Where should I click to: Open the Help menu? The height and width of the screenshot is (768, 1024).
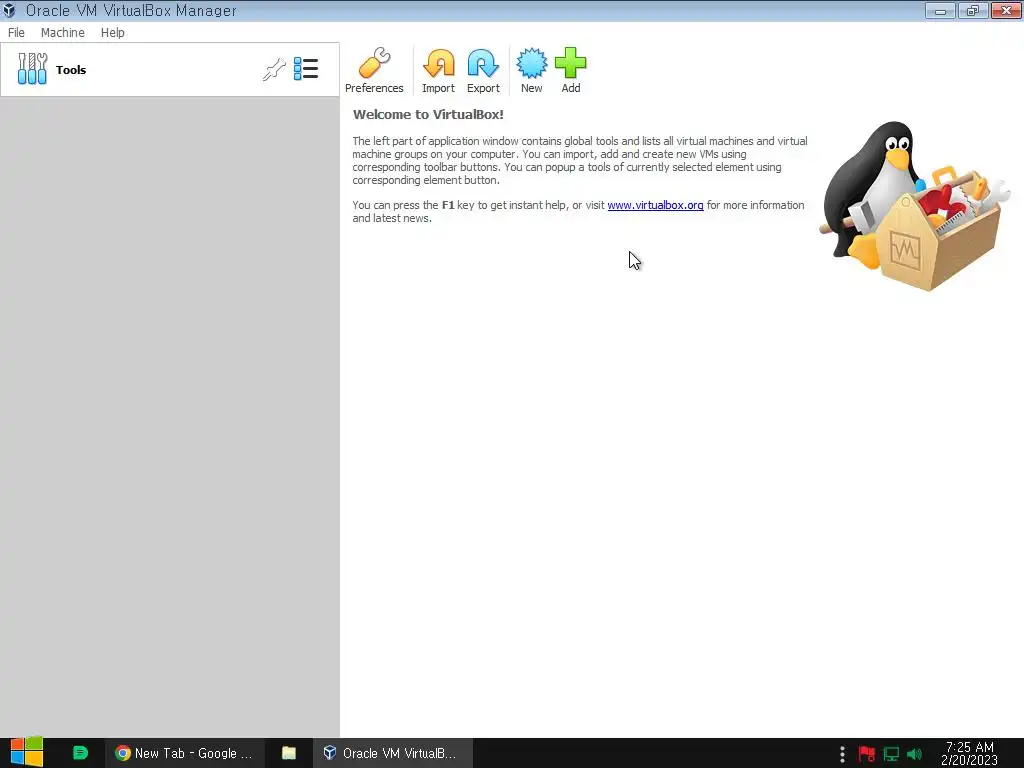[x=112, y=33]
